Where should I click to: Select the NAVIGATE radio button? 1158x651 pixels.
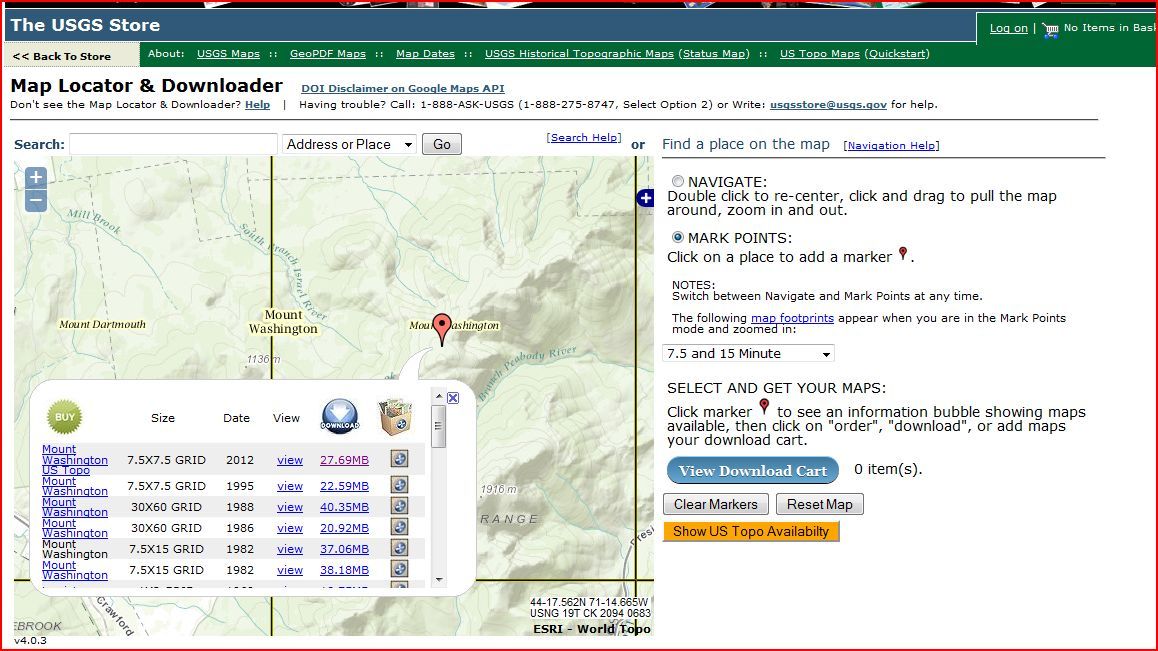tap(677, 181)
